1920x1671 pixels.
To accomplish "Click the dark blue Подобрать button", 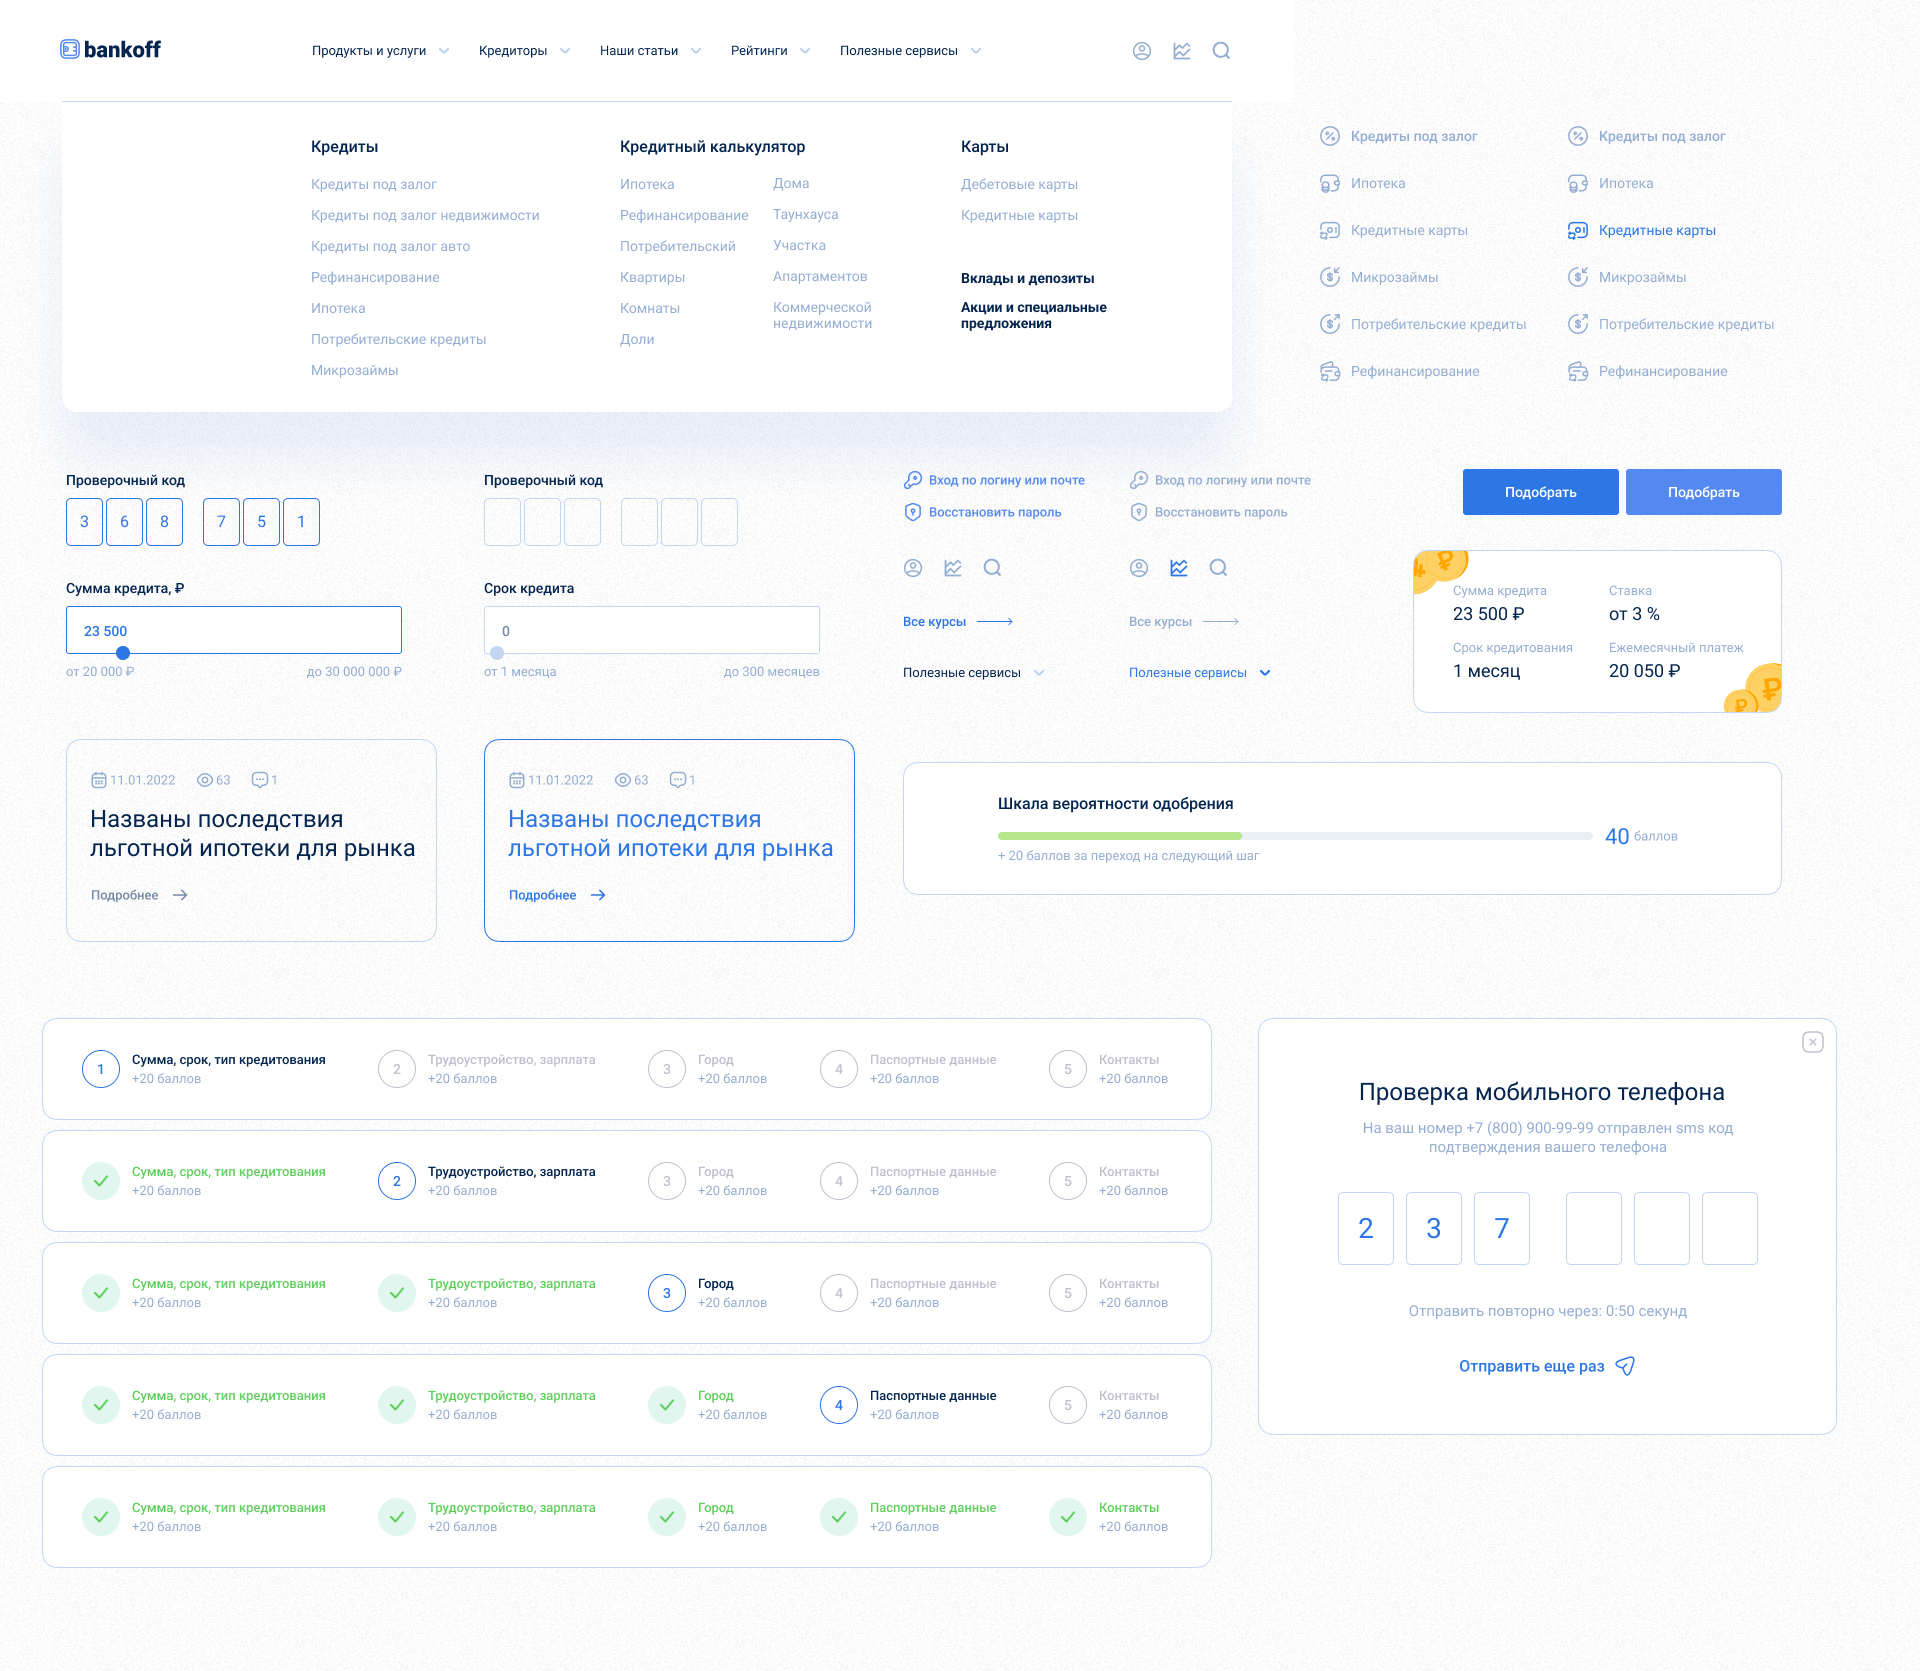I will pyautogui.click(x=1540, y=492).
